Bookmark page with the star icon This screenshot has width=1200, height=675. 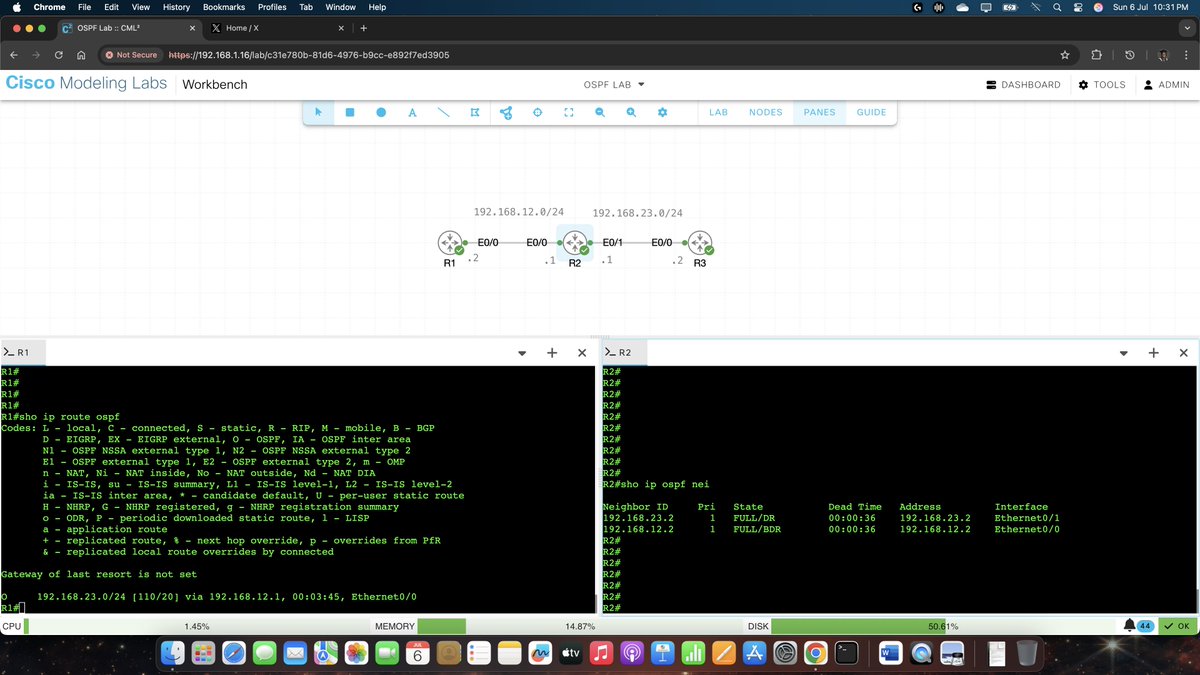pyautogui.click(x=1065, y=55)
